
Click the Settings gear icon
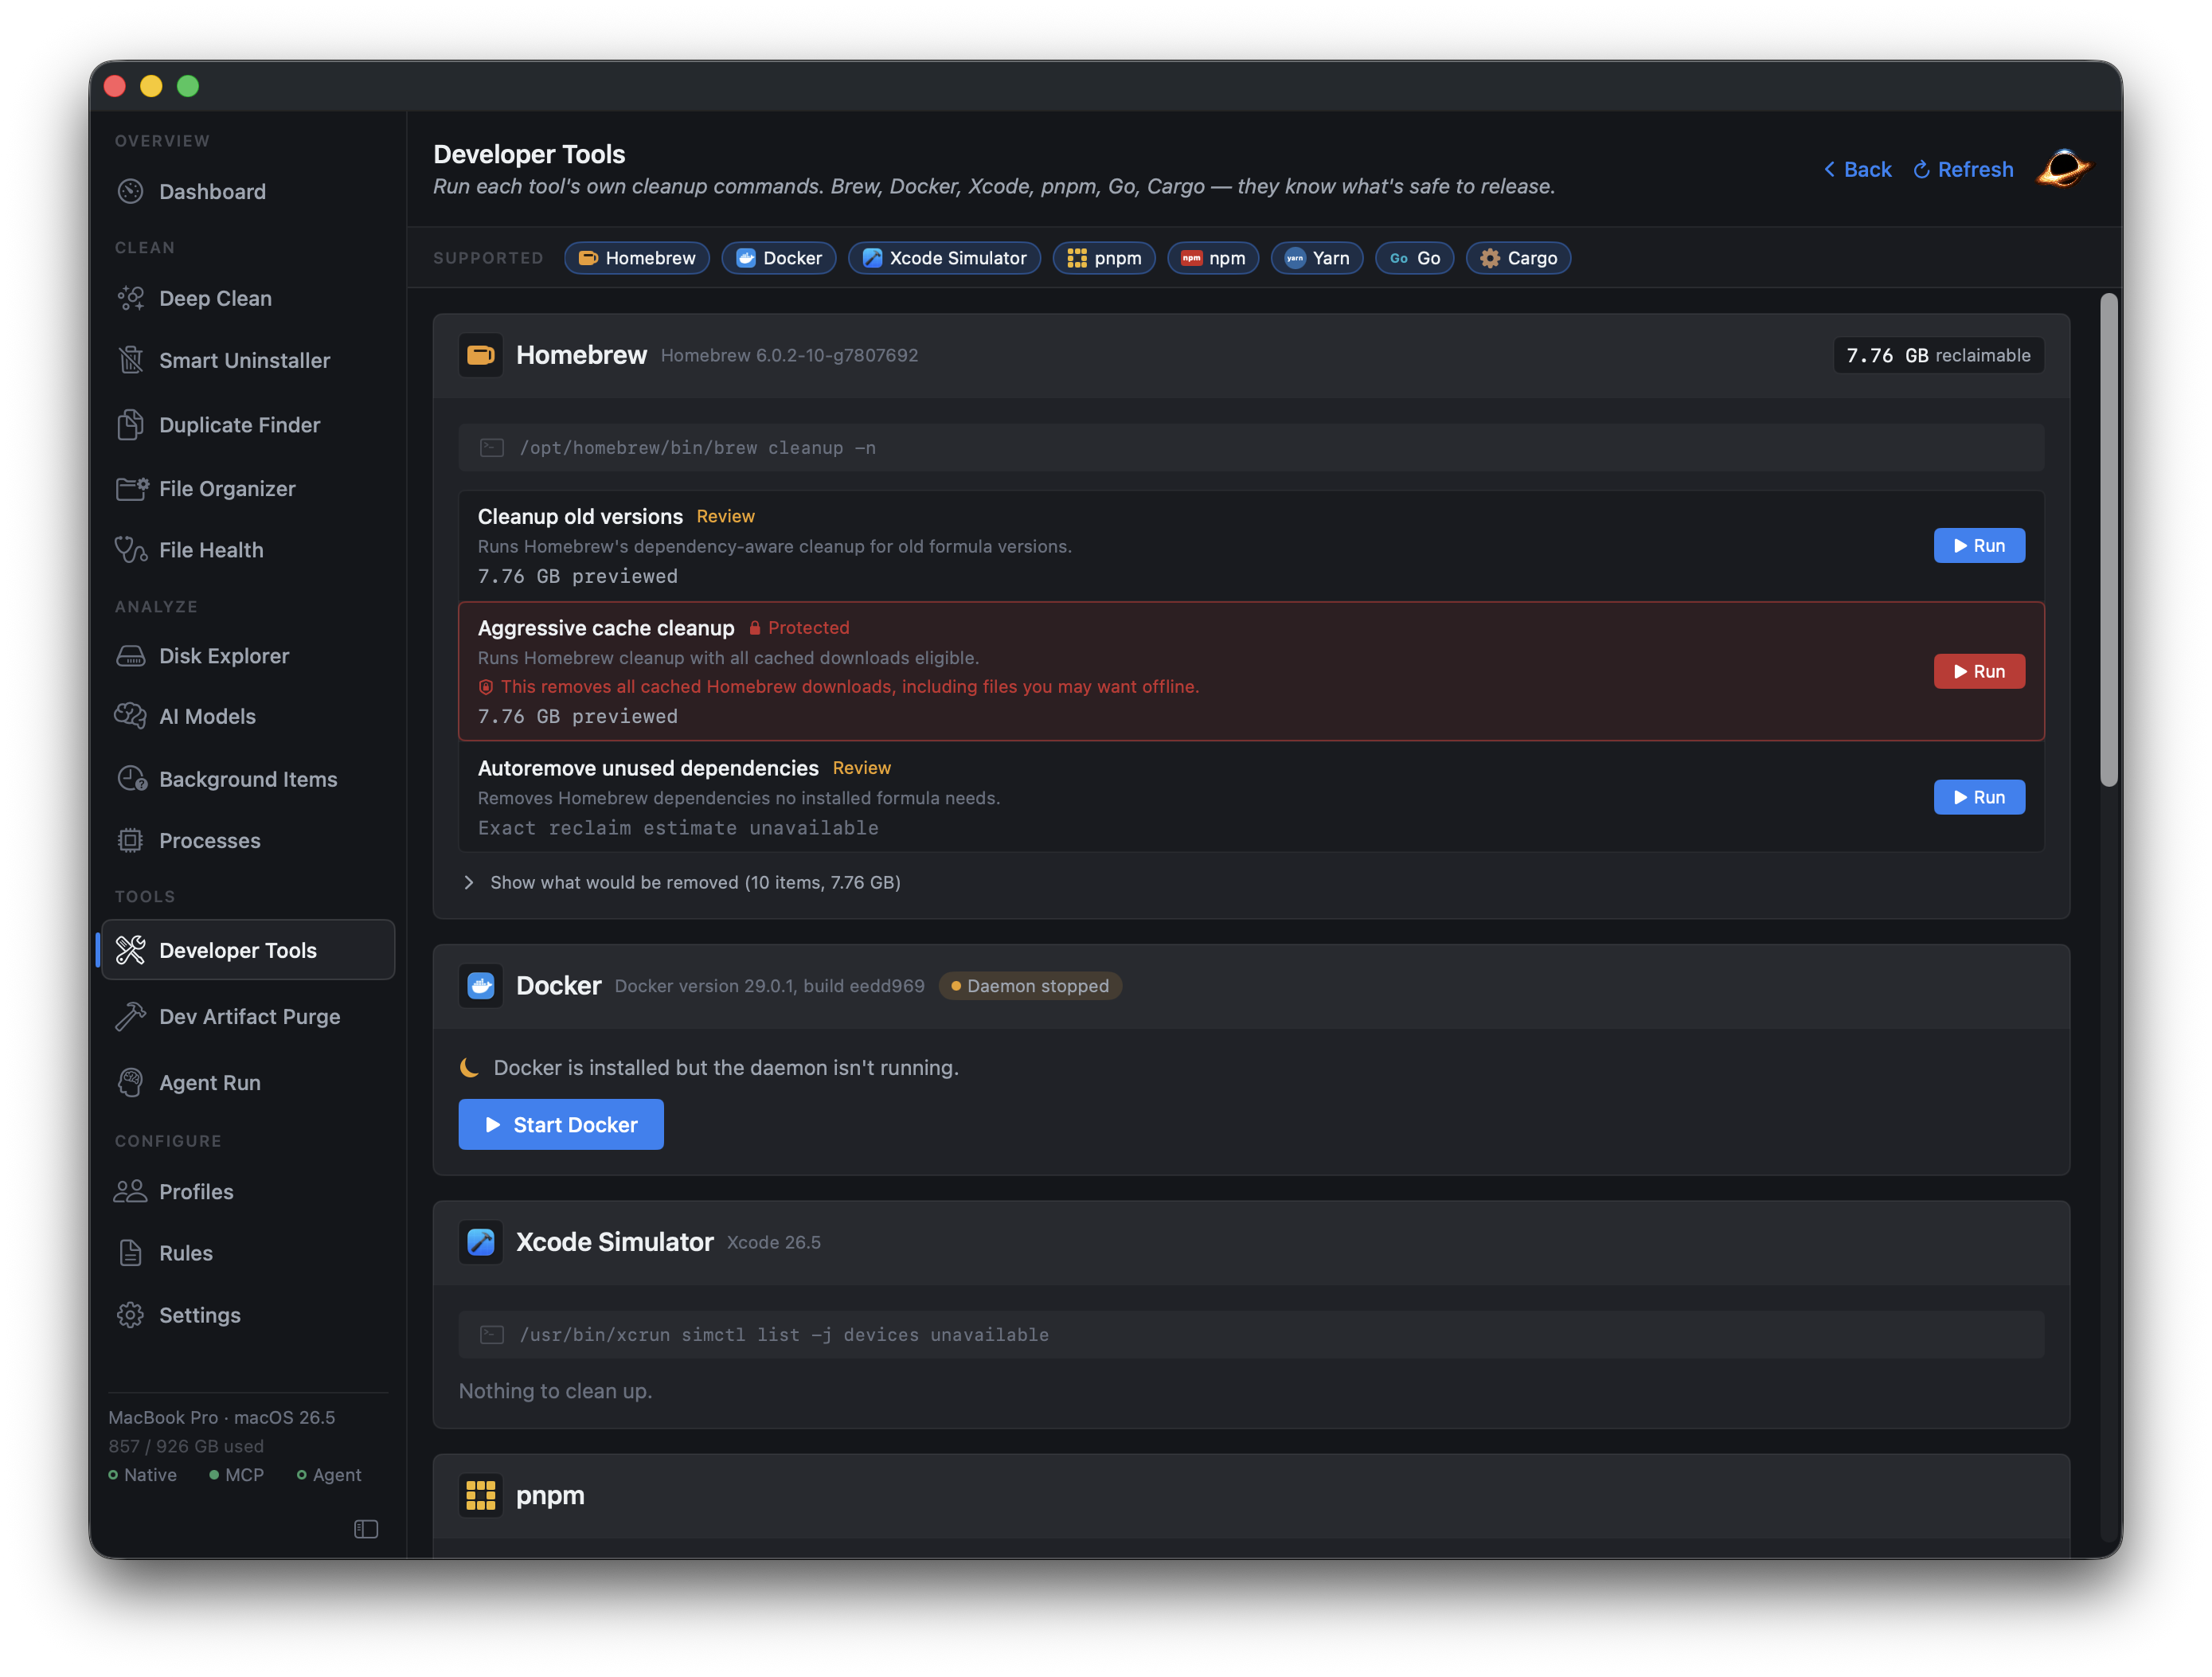point(131,1315)
